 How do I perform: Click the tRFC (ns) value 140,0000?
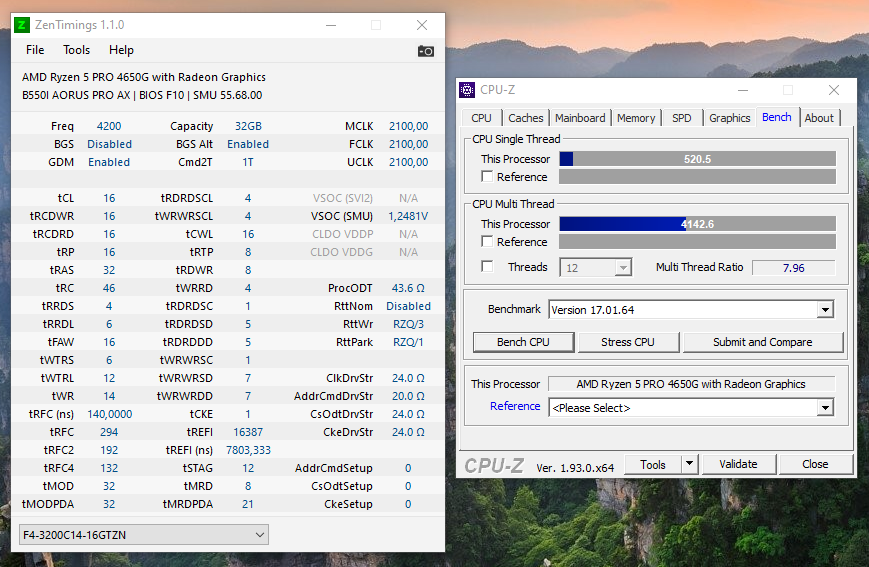click(109, 414)
